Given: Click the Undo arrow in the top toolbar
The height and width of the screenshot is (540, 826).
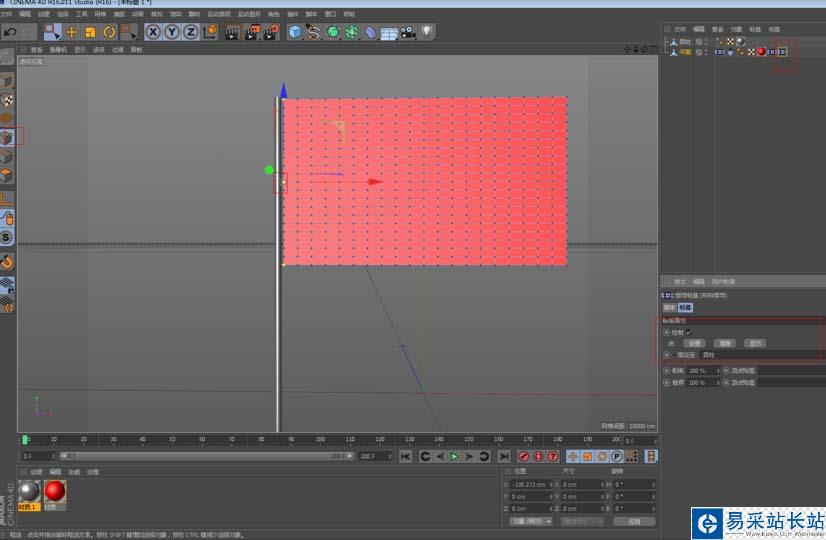Looking at the screenshot, I should tap(10, 32).
